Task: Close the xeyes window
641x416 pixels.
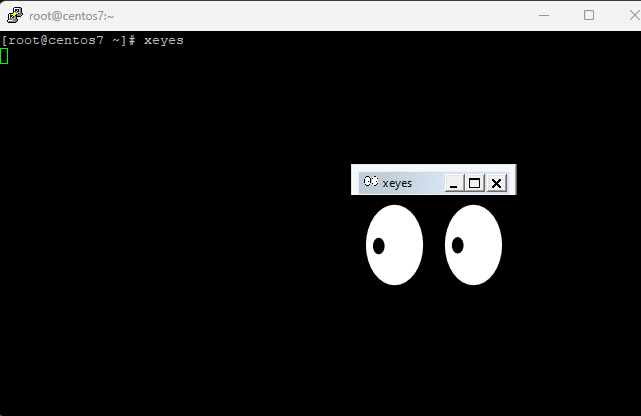Action: (x=496, y=183)
